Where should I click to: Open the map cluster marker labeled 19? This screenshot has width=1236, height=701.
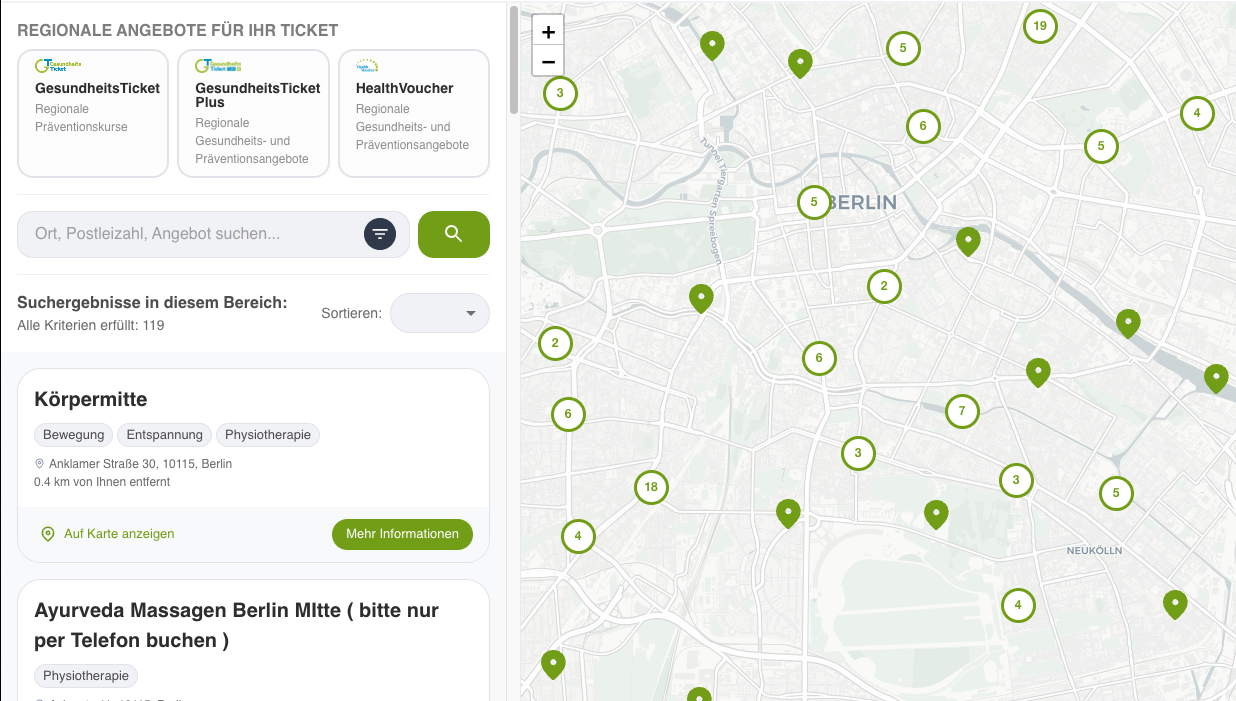coord(1040,26)
